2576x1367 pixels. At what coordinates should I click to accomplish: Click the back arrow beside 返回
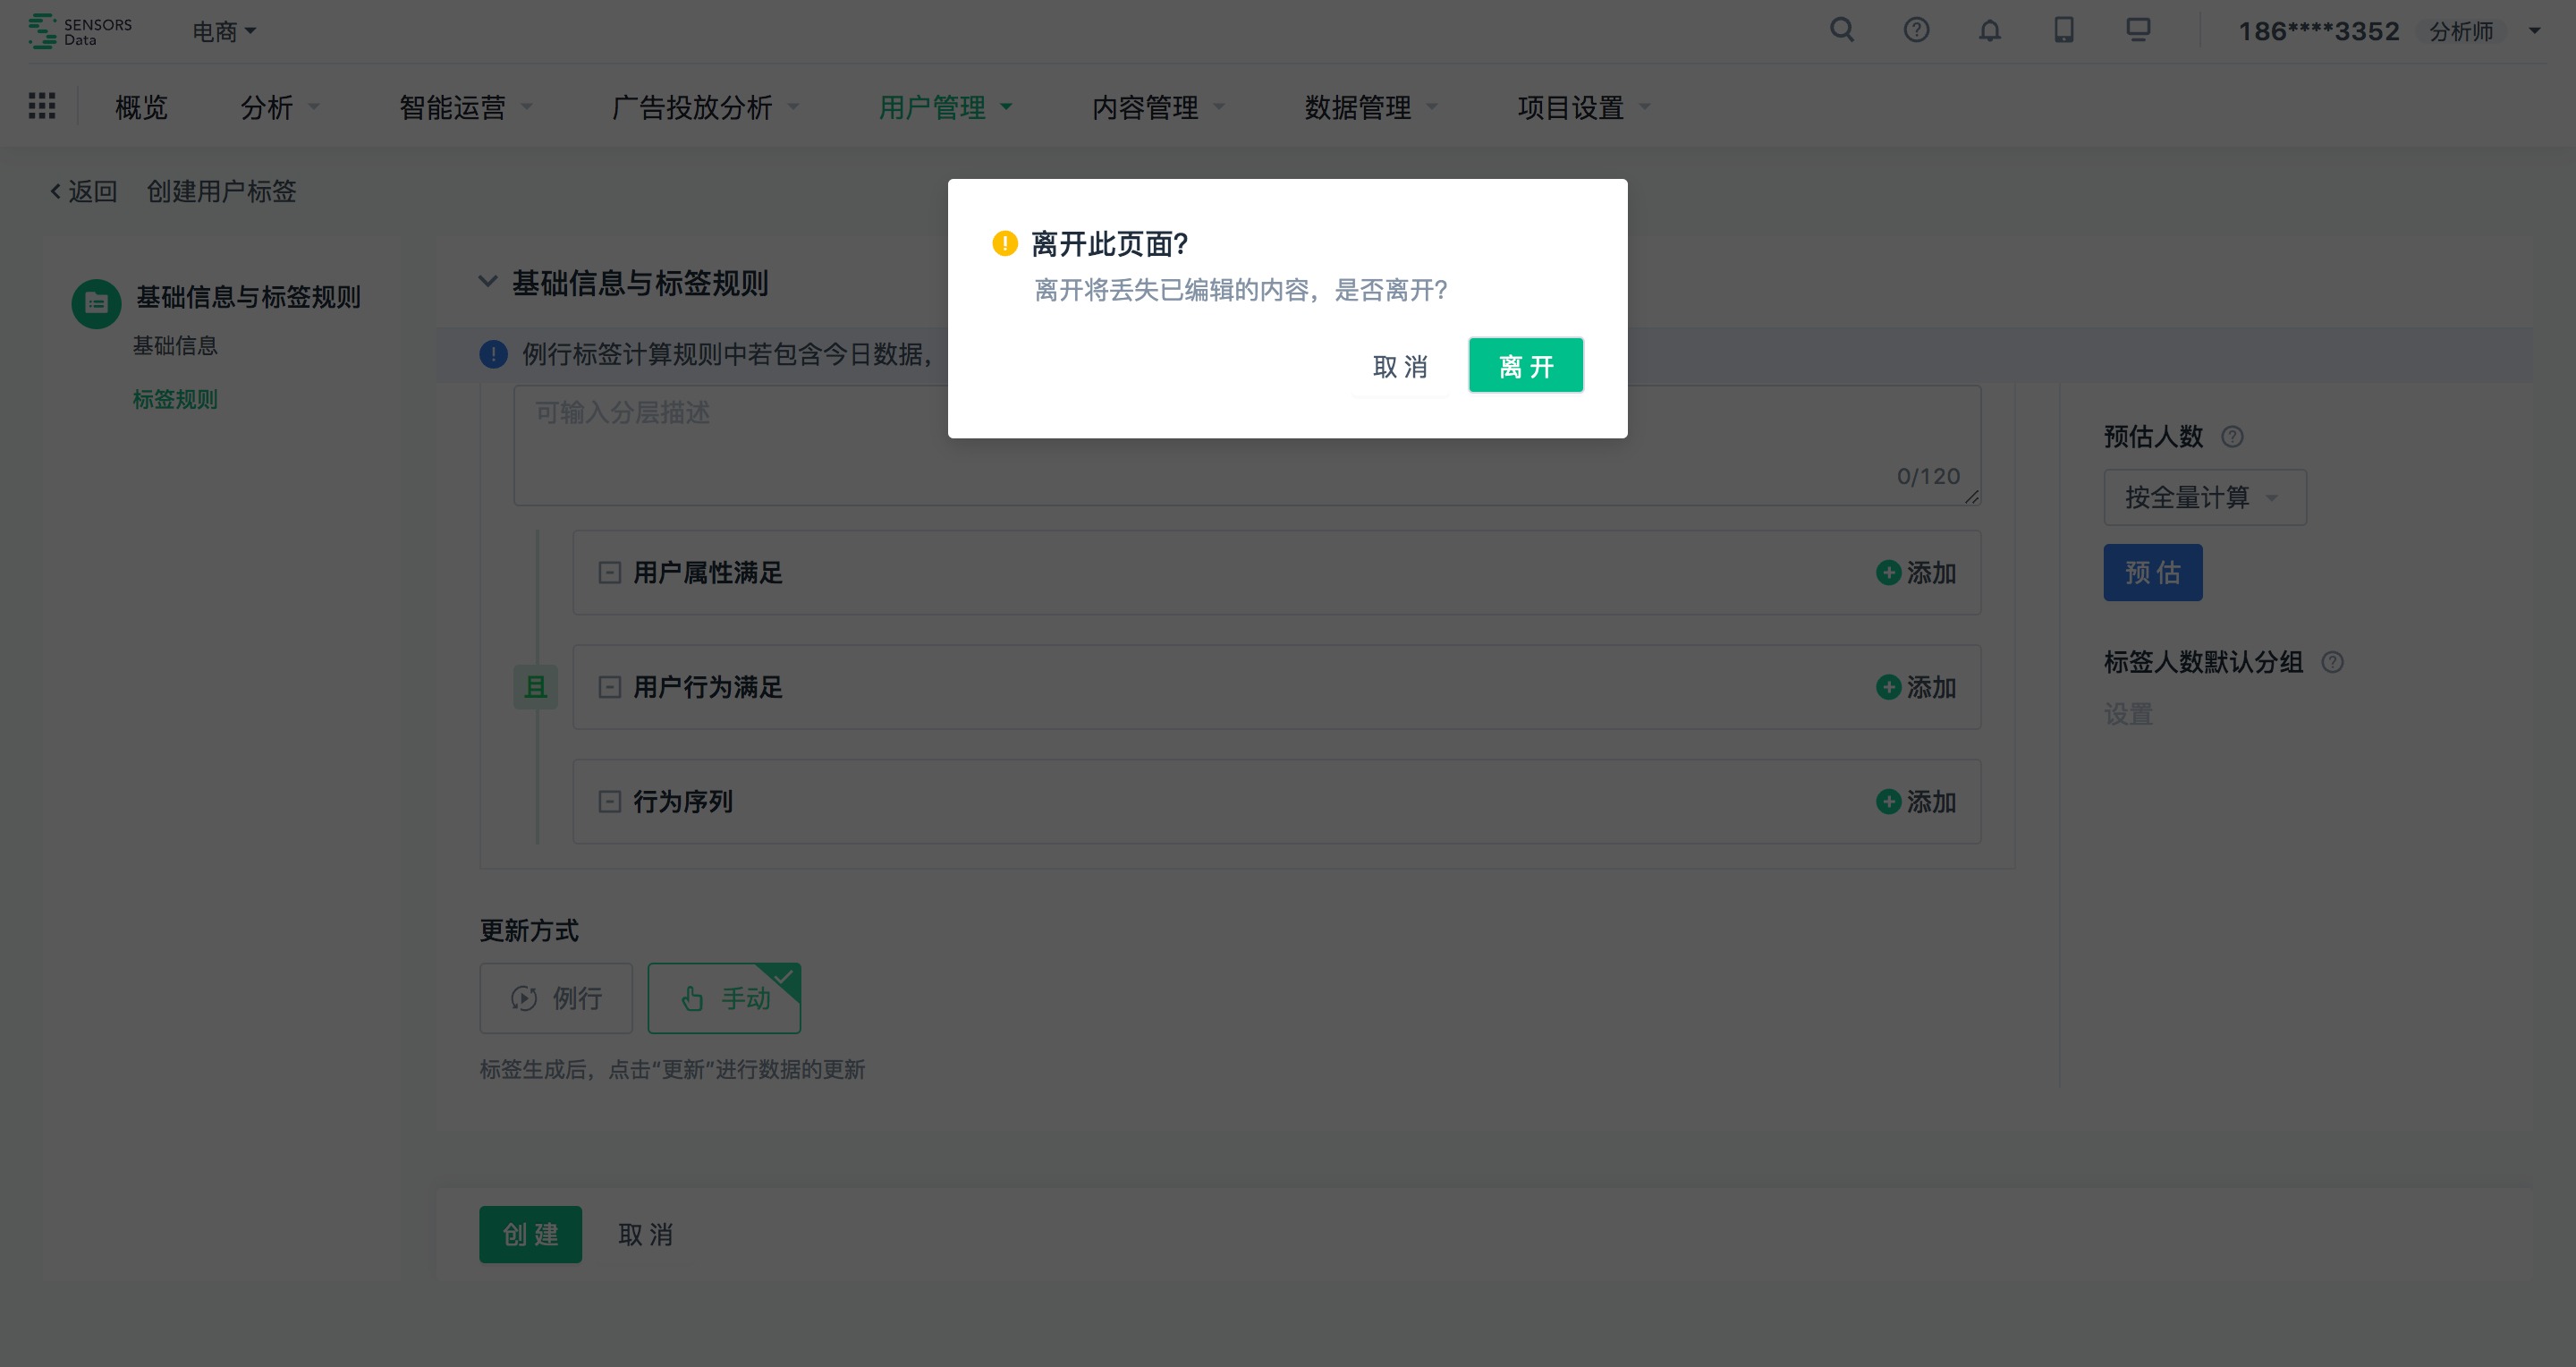point(56,191)
